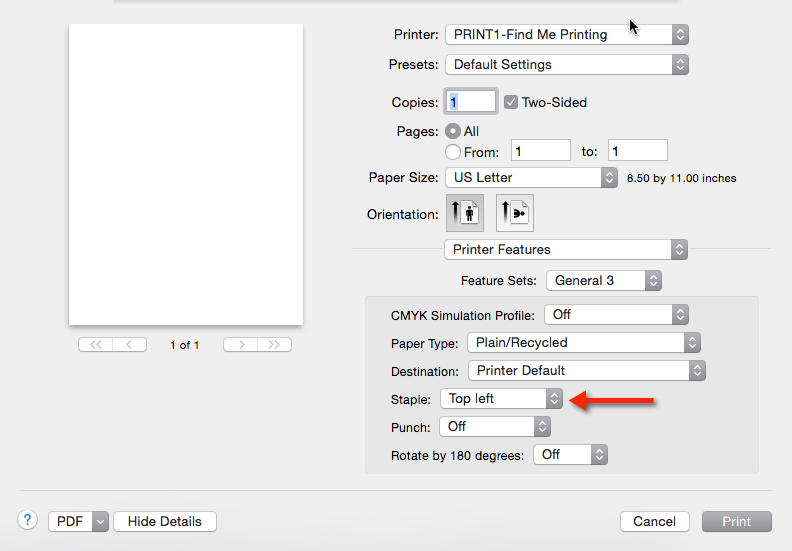This screenshot has width=792, height=551.
Task: Go to next preview page arrow
Action: [240, 344]
